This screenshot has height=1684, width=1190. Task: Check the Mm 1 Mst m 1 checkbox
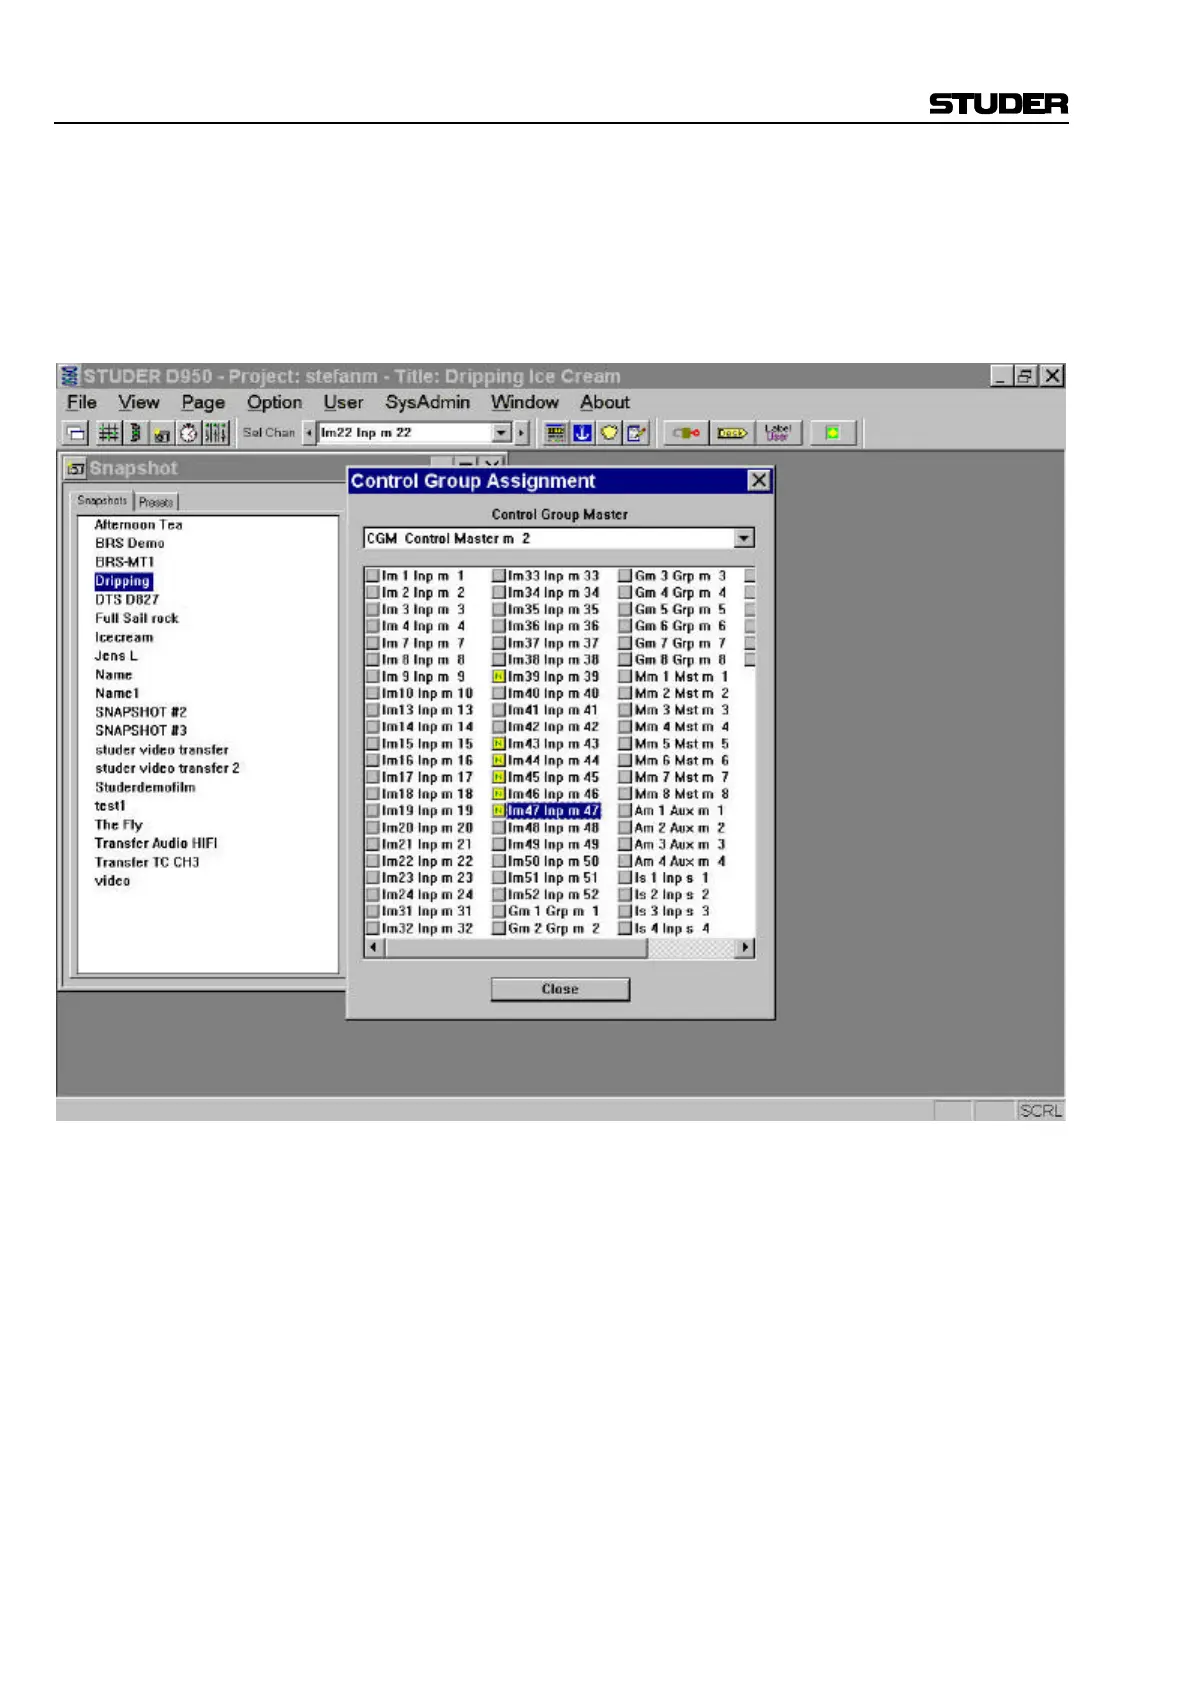(x=625, y=677)
